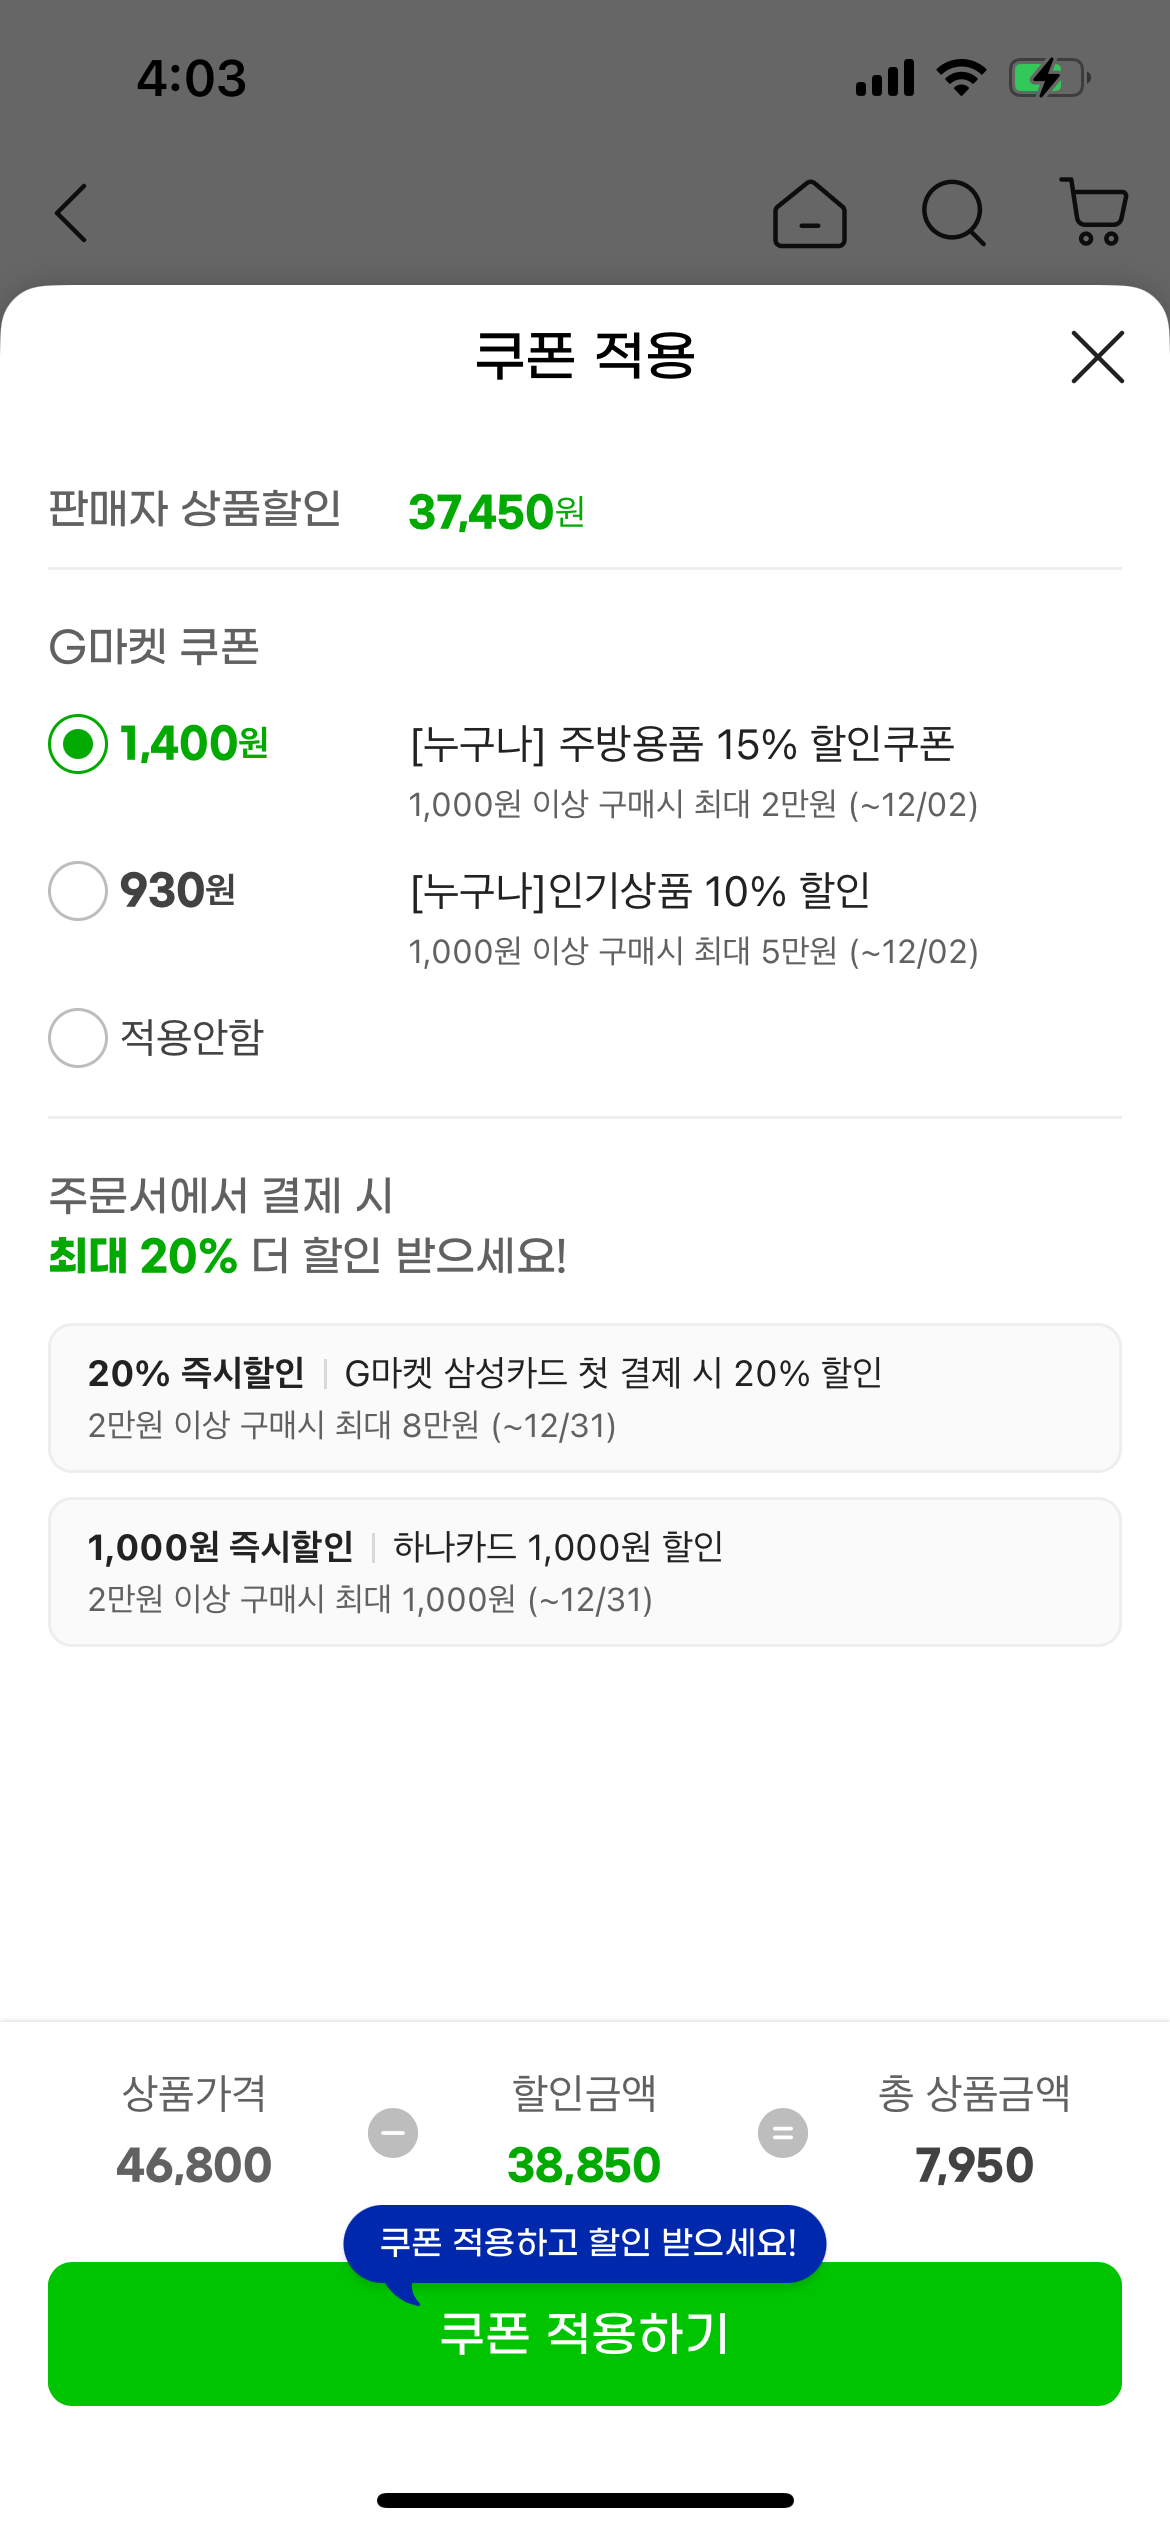Tap the minus circle between prices

click(x=393, y=2133)
